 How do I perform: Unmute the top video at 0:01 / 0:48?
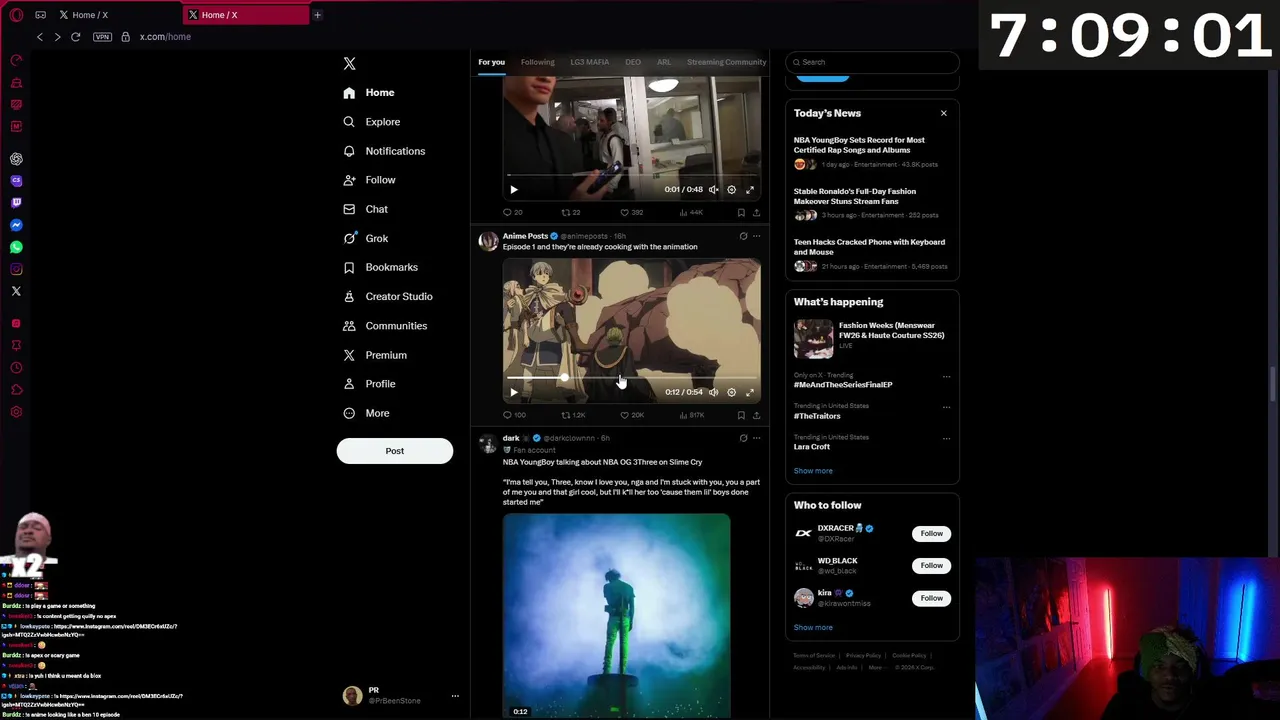pos(713,189)
